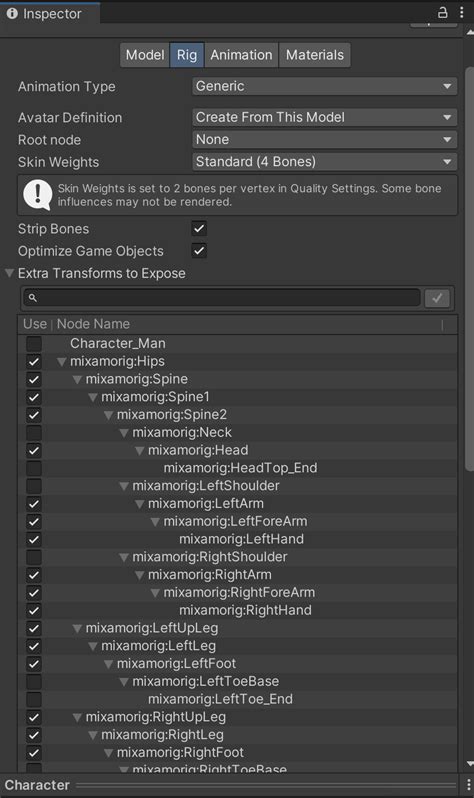Open the Inspector three-dot options menu
Image resolution: width=474 pixels, height=798 pixels.
tap(461, 12)
